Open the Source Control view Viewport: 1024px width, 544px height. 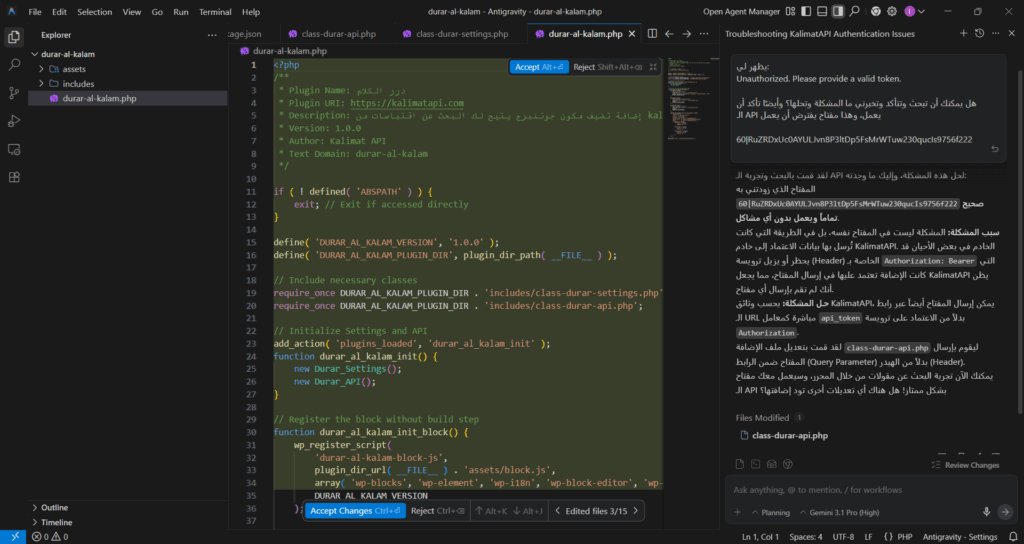click(14, 93)
